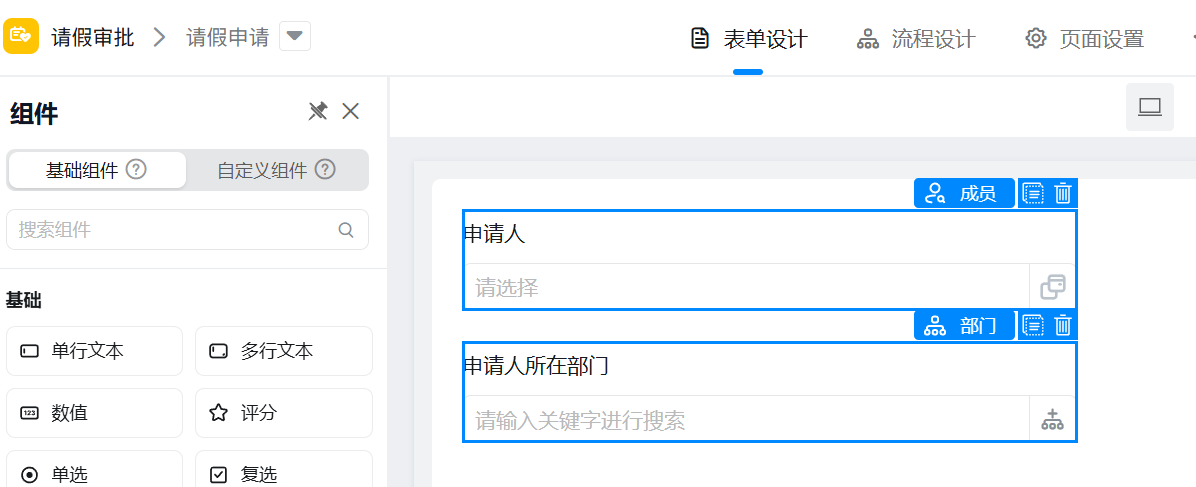Delete the 申请人 member field

[1063, 193]
